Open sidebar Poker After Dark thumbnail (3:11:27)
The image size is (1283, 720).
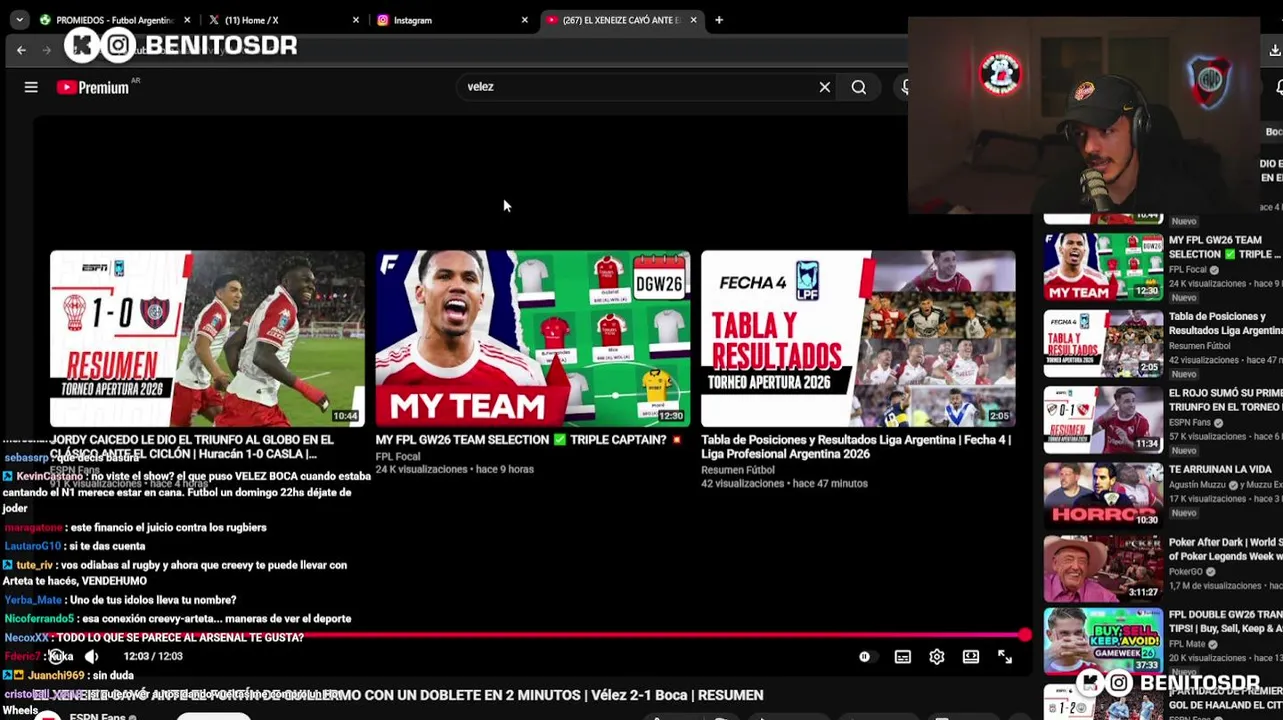tap(1104, 568)
